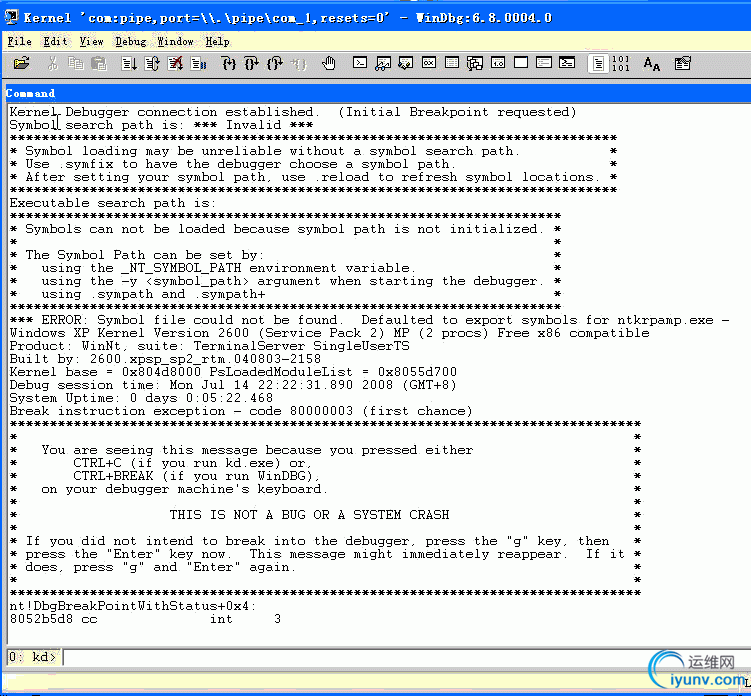Click the 'Kernel base = 0x804d8000' text
Screen dimensions: 751x696
pos(105,372)
